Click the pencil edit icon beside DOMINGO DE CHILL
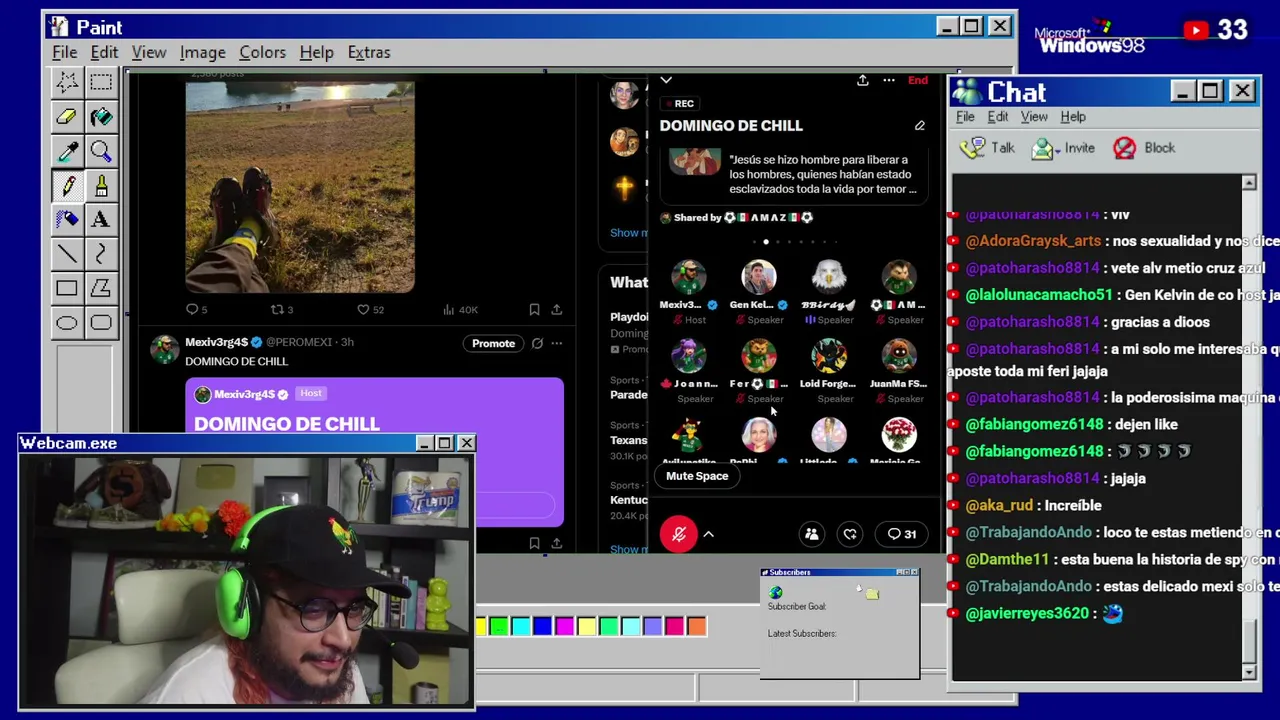 pyautogui.click(x=920, y=126)
